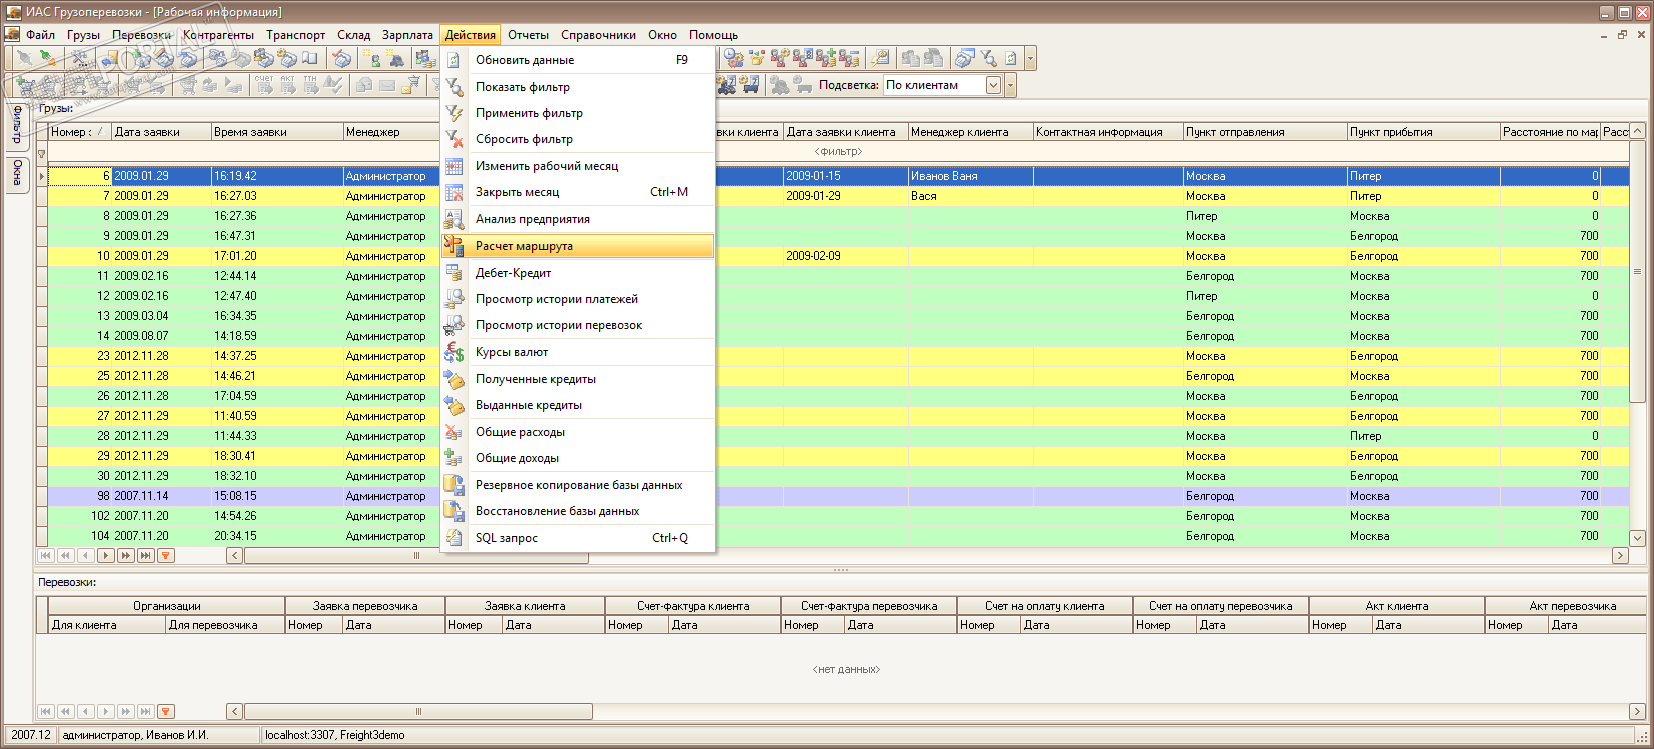Toggle the Фильтр side panel tab
Viewport: 1654px width, 749px height.
pyautogui.click(x=17, y=125)
